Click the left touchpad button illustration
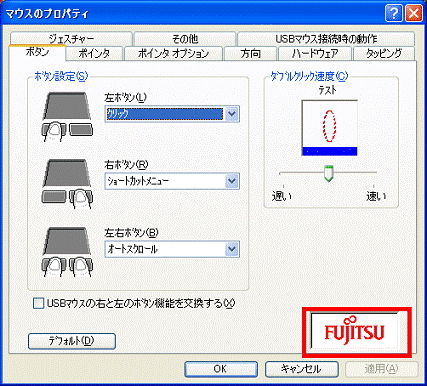Screen dimensions: 427x386 (x=67, y=117)
